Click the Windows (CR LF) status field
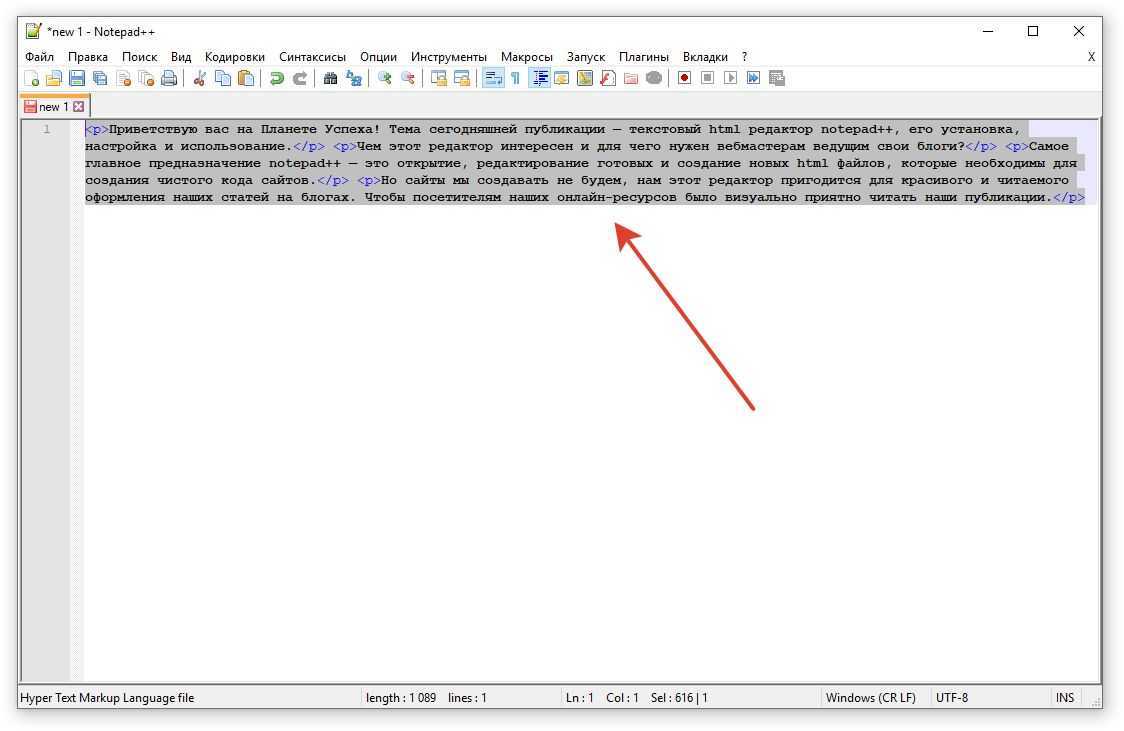This screenshot has height=731, width=1124. (870, 698)
